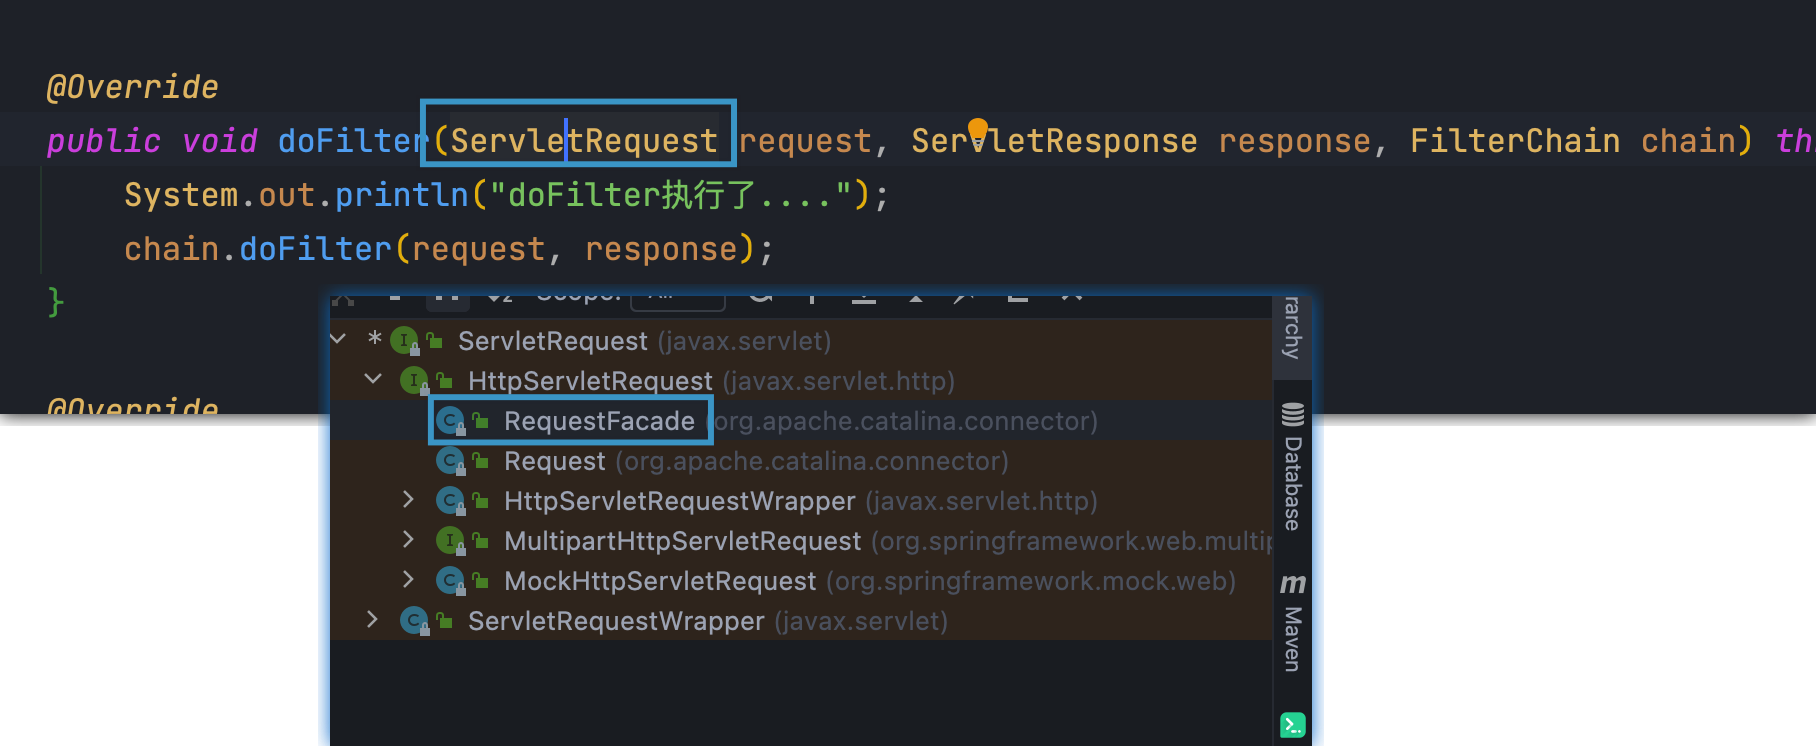
Task: Open the green terminal-style icon in right sidebar
Action: pos(1292,724)
